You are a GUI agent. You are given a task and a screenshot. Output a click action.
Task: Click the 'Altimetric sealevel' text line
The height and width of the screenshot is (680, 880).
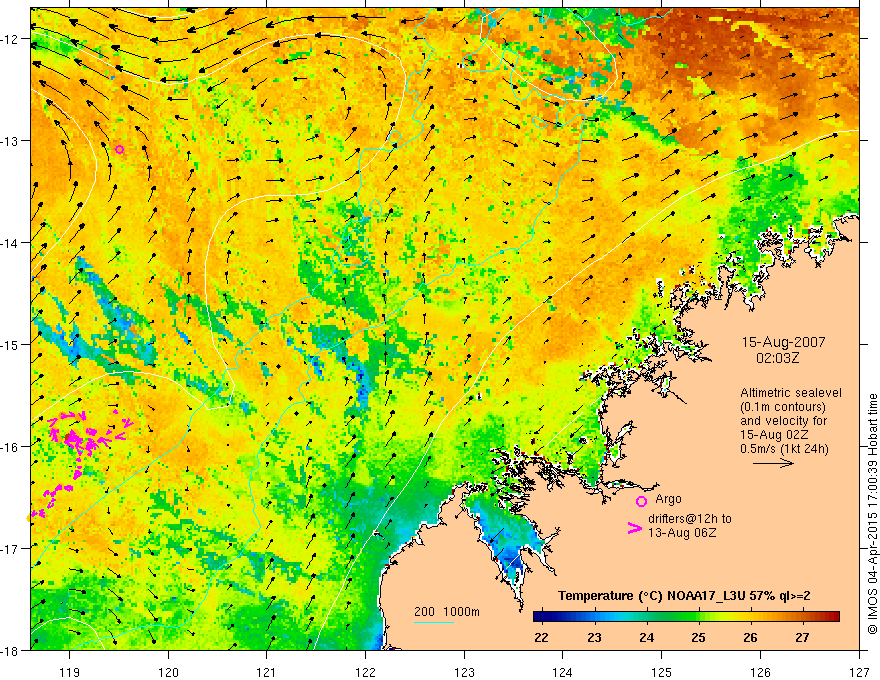click(791, 393)
